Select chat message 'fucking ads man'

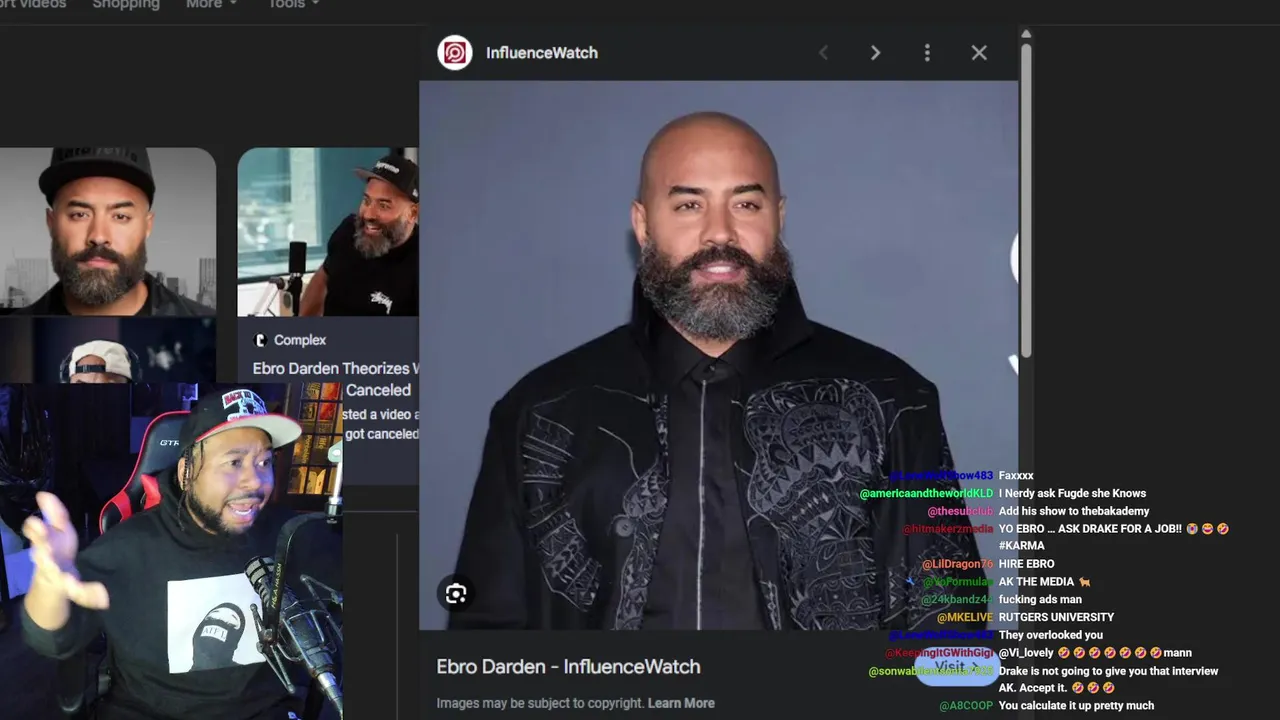point(1040,599)
